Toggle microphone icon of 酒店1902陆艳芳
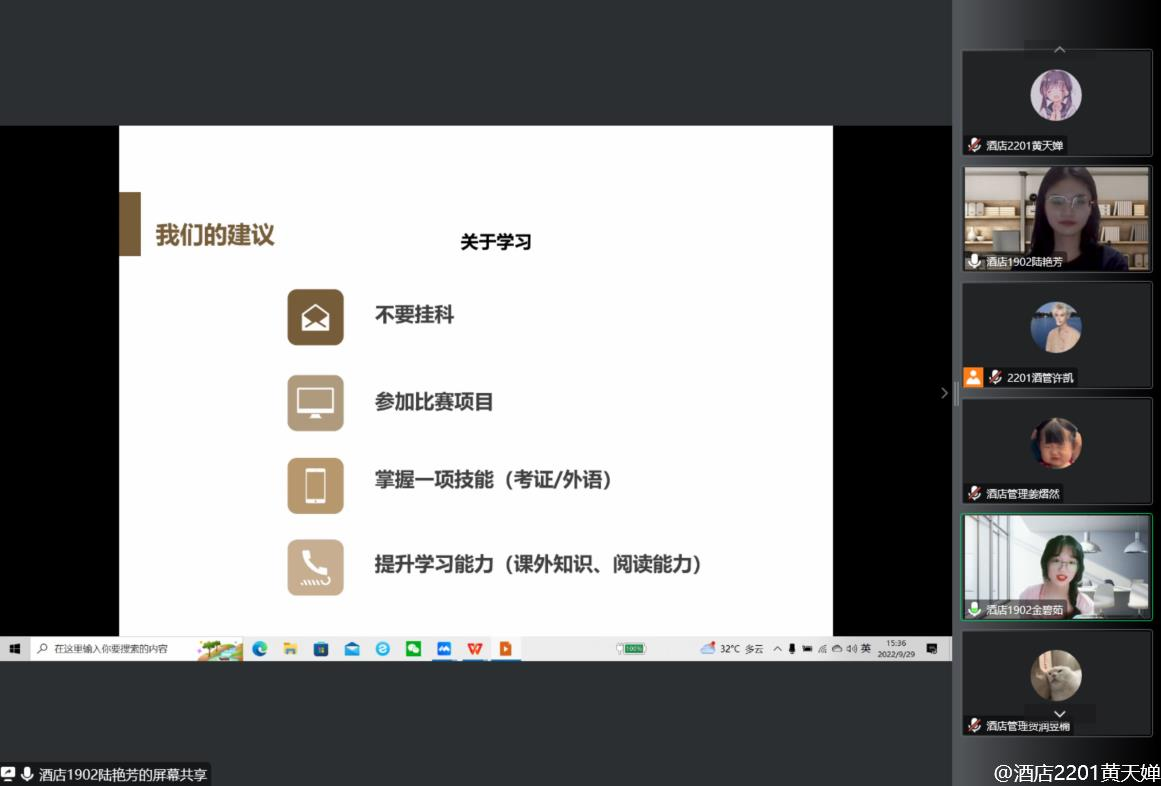 pyautogui.click(x=974, y=261)
